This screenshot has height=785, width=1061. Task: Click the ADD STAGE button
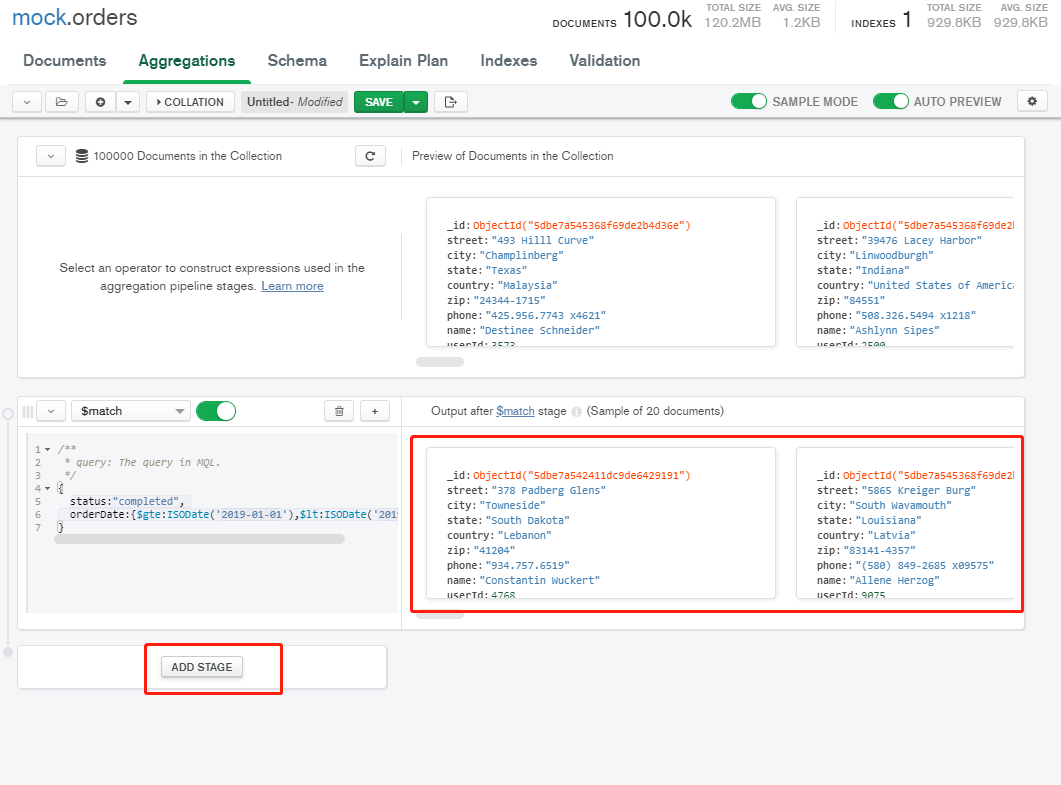[x=202, y=667]
